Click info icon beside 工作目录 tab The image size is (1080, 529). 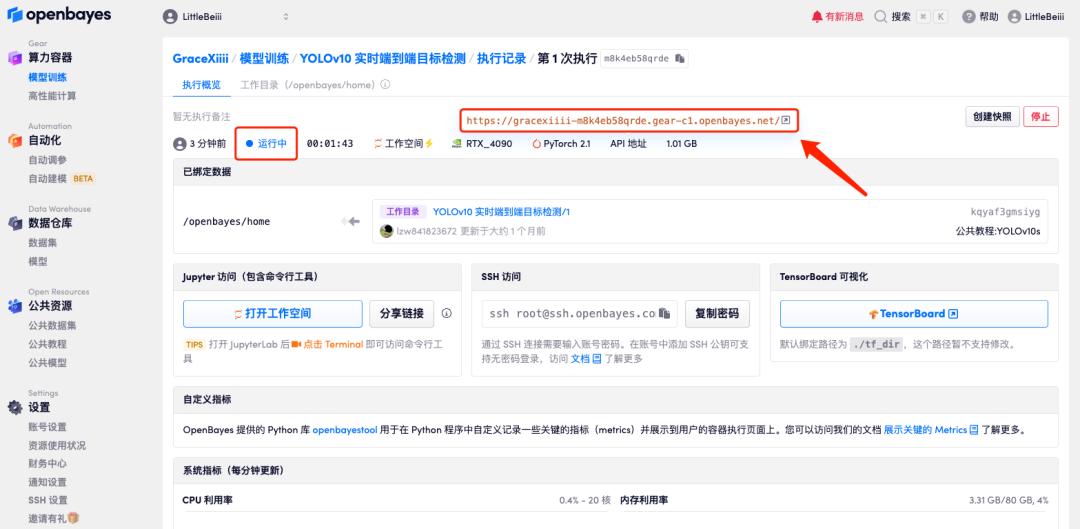(x=385, y=85)
